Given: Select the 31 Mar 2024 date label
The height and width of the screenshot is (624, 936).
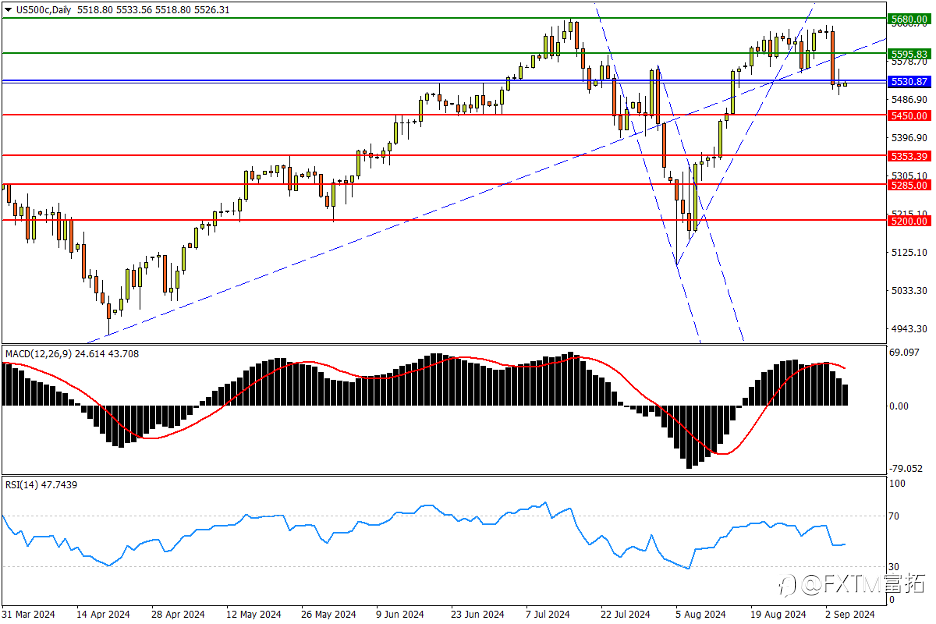Looking at the screenshot, I should point(28,614).
